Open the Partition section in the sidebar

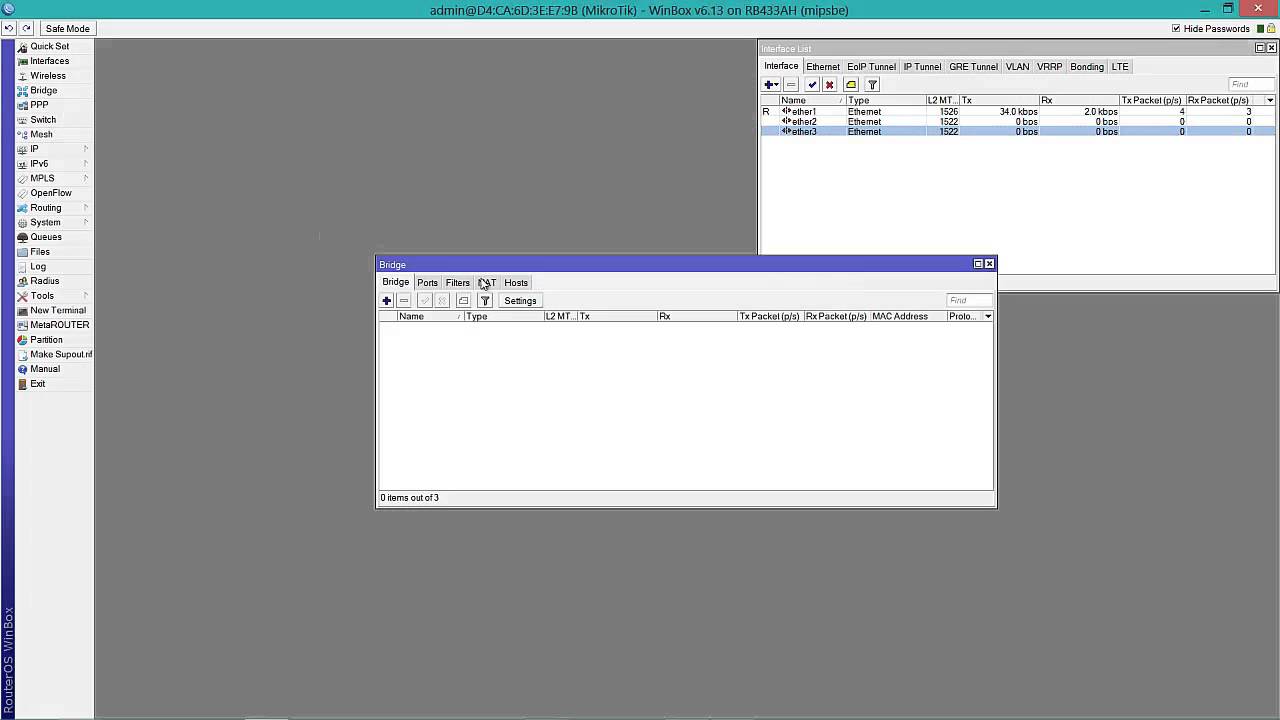coord(46,340)
